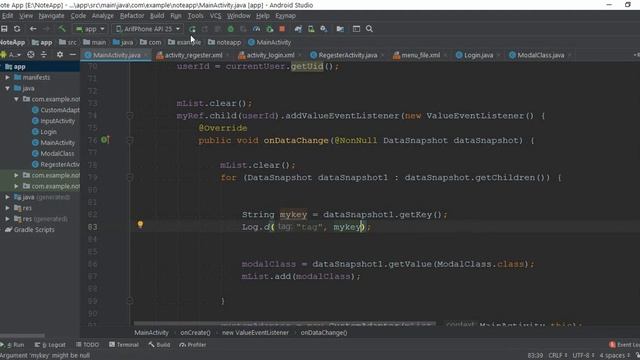Image resolution: width=640 pixels, height=360 pixels.
Task: Open the Navigate menu
Action: [51, 16]
